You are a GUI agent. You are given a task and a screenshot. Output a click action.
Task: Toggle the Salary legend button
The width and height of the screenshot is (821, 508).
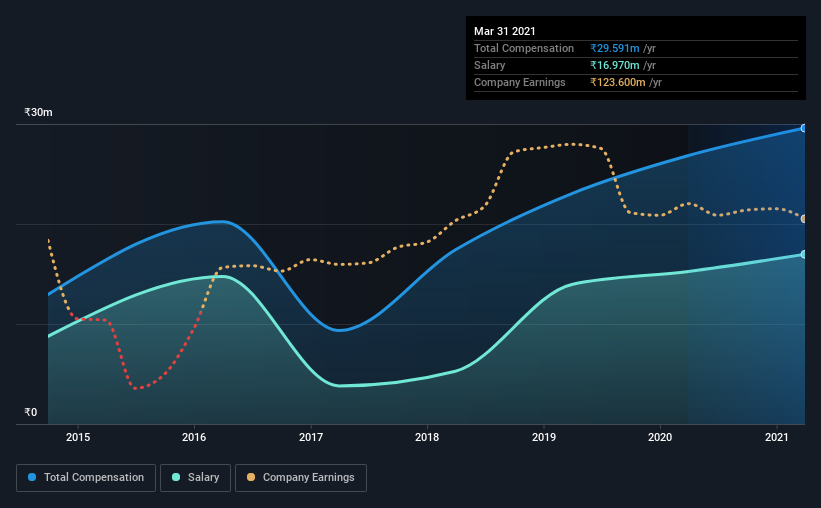pyautogui.click(x=195, y=478)
